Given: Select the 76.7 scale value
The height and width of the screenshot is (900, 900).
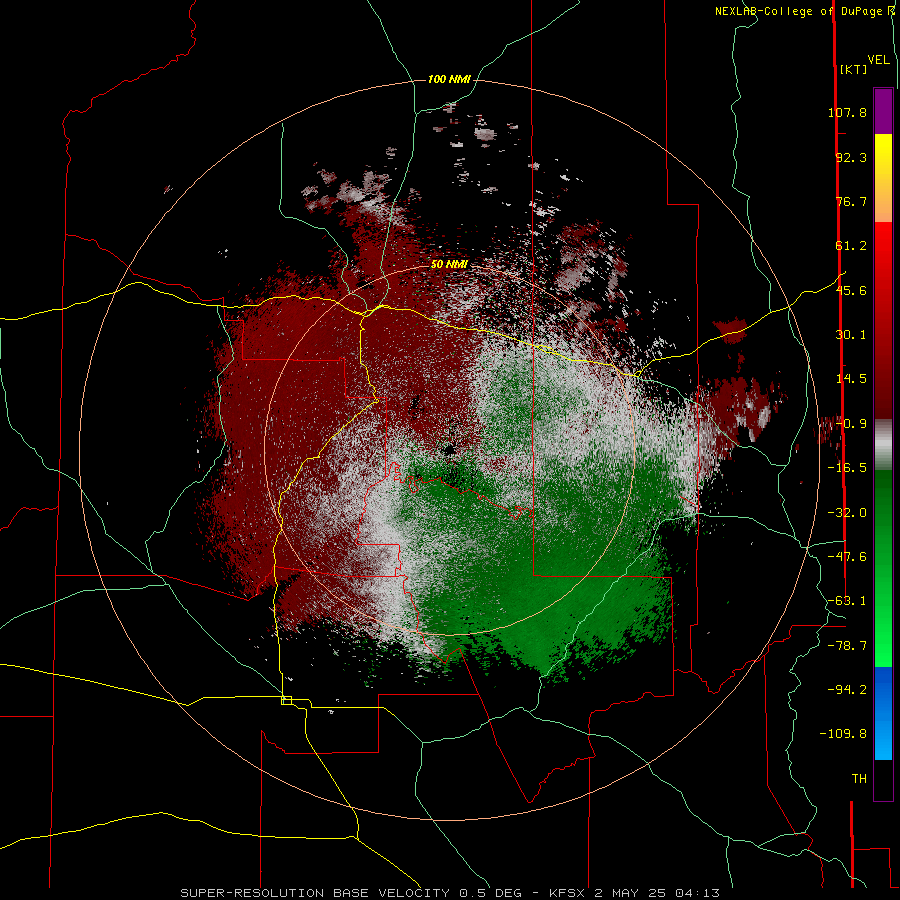Looking at the screenshot, I should (851, 201).
